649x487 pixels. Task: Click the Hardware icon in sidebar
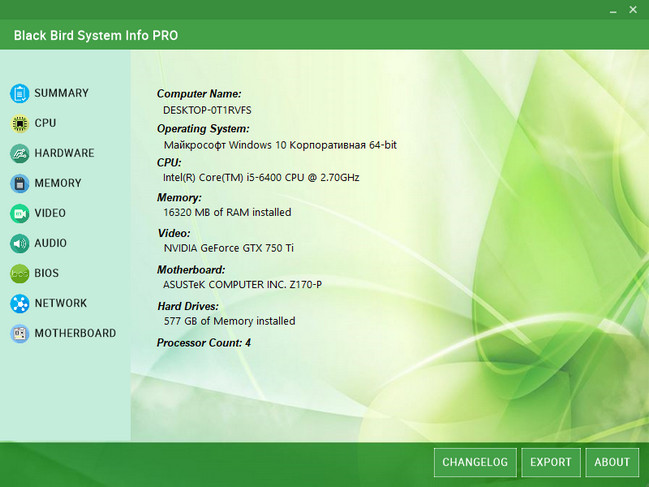pyautogui.click(x=19, y=153)
